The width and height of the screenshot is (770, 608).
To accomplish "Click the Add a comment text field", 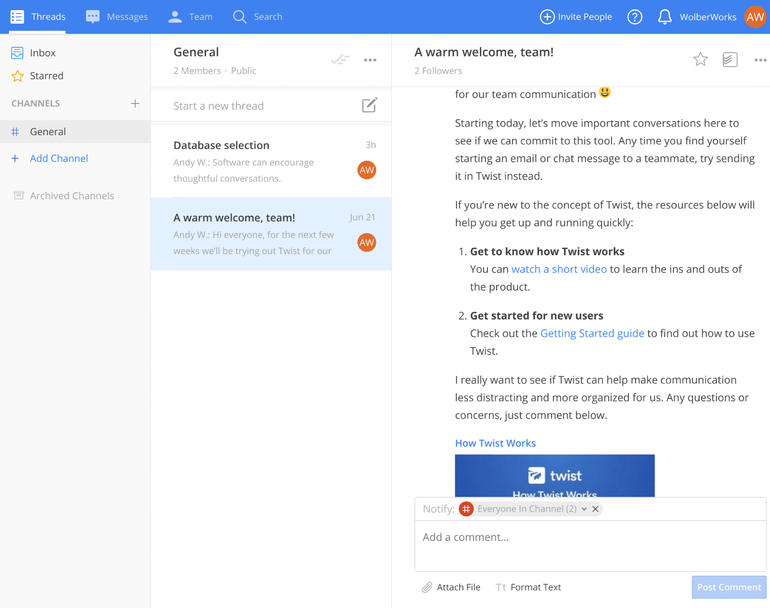I will pyautogui.click(x=590, y=545).
